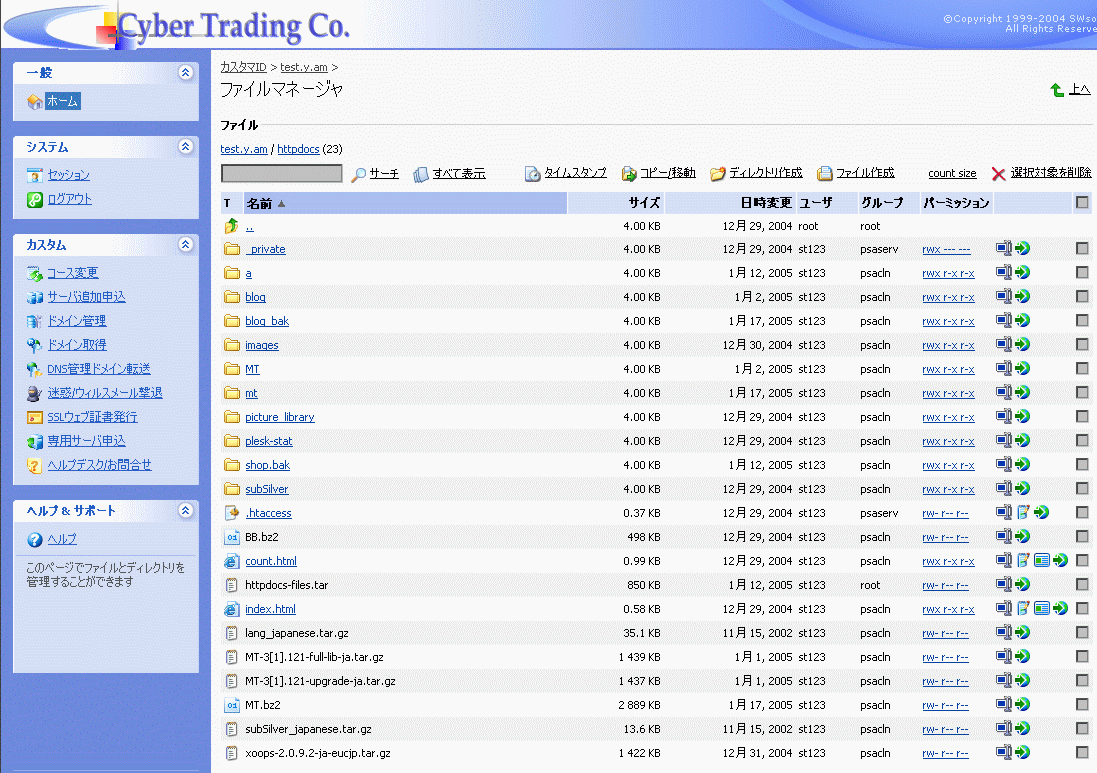Collapse the カスタム sidebar panel
The image size is (1097, 773).
(x=184, y=245)
